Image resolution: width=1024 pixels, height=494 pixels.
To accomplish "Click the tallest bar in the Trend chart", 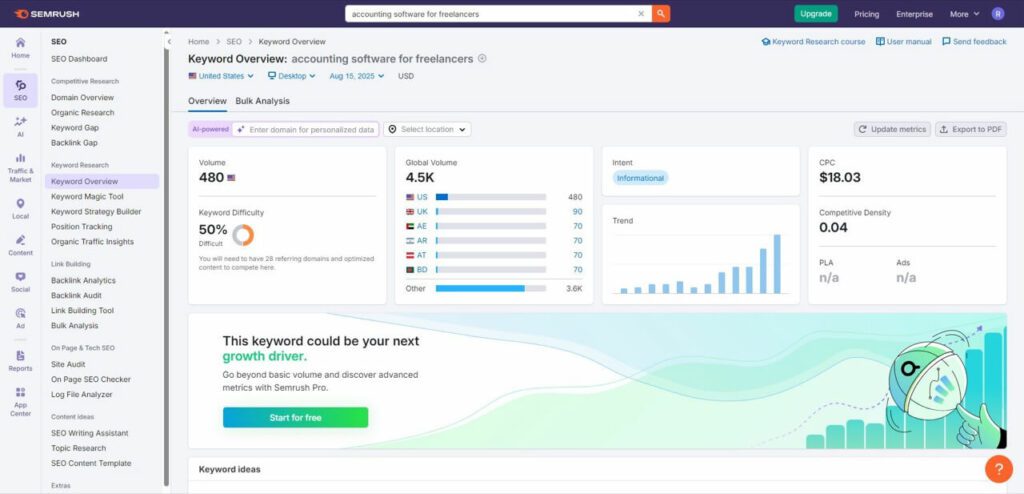I will coord(777,264).
